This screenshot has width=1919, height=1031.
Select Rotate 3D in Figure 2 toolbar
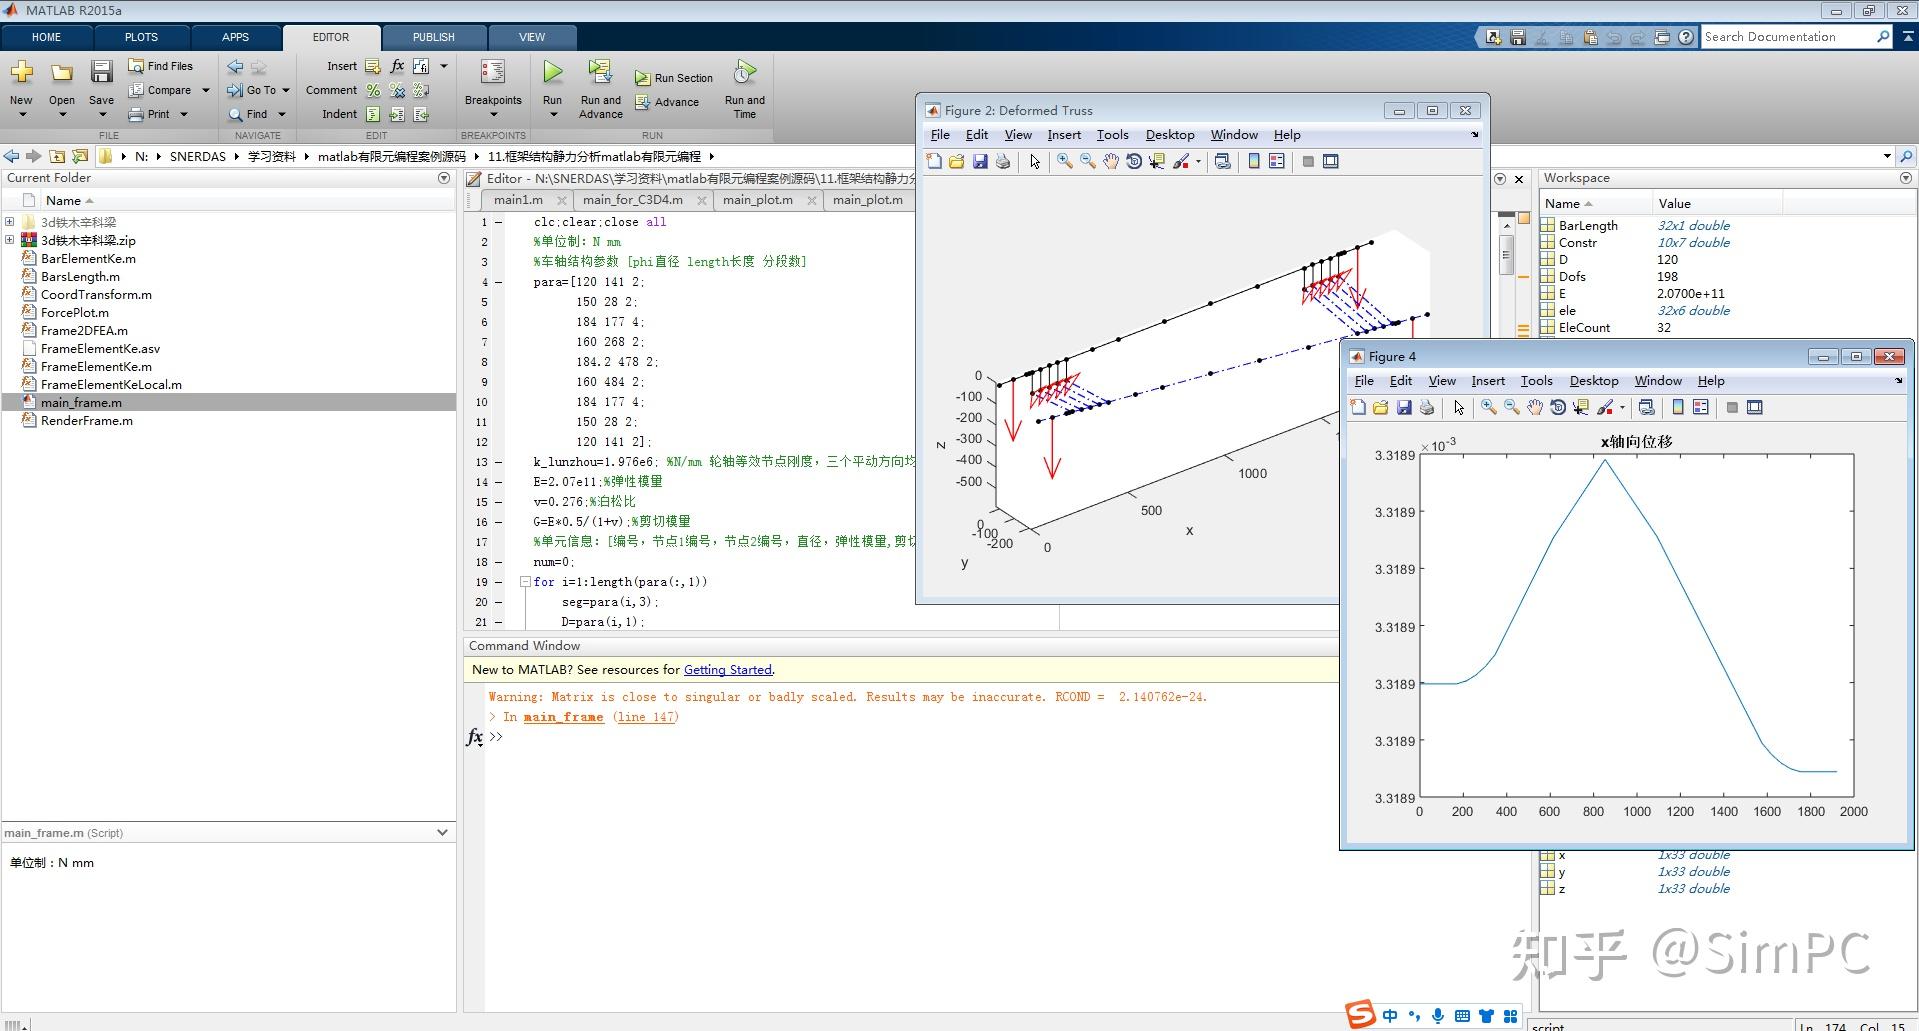pyautogui.click(x=1133, y=161)
